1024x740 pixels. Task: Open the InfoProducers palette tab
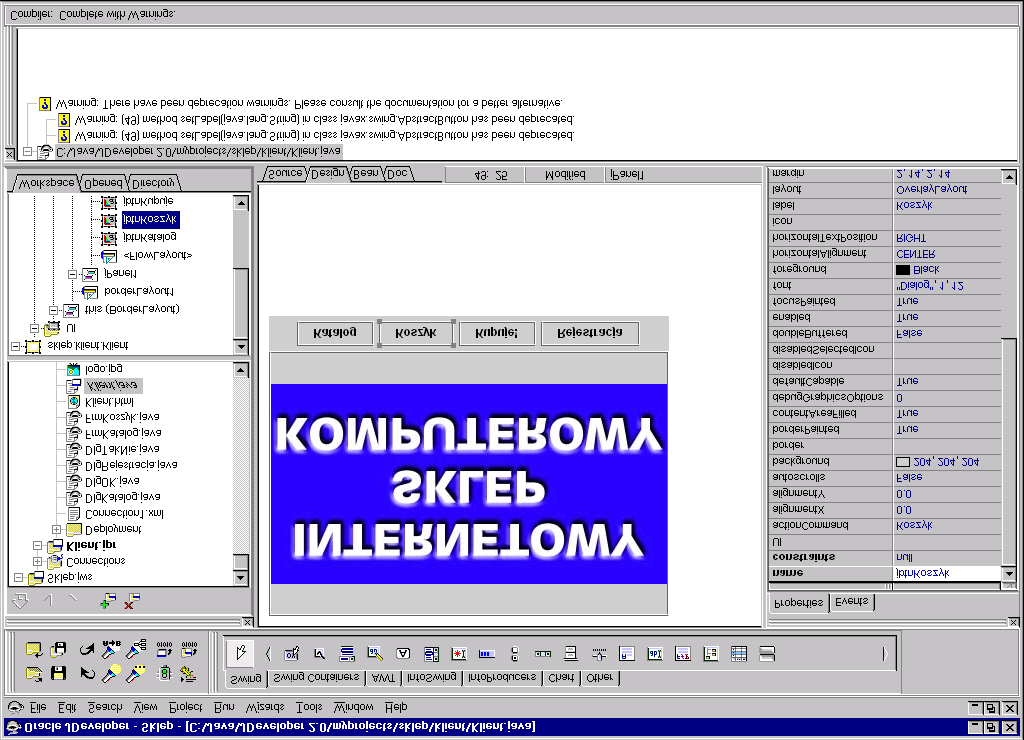click(502, 678)
